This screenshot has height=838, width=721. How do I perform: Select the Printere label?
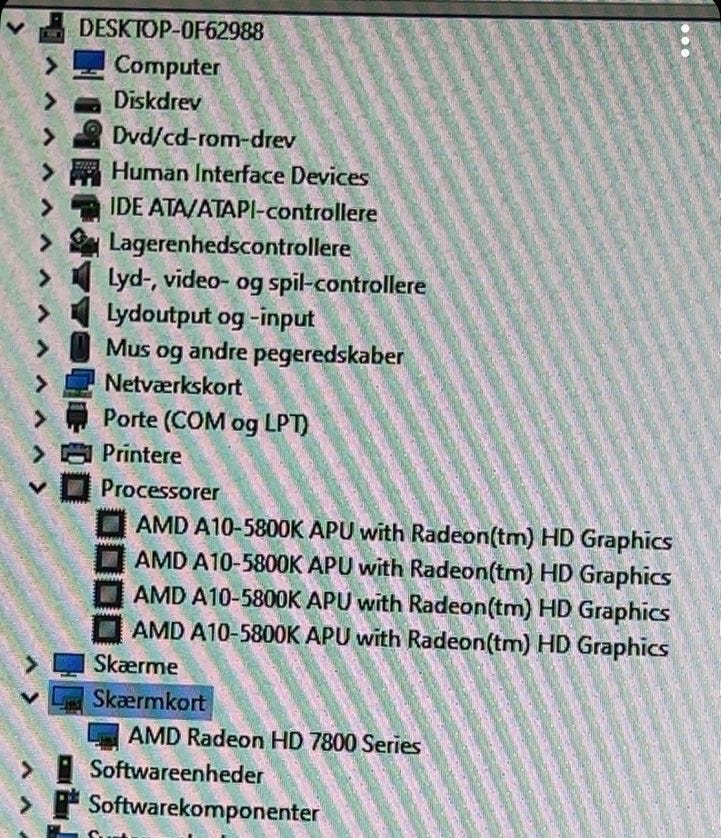[142, 454]
